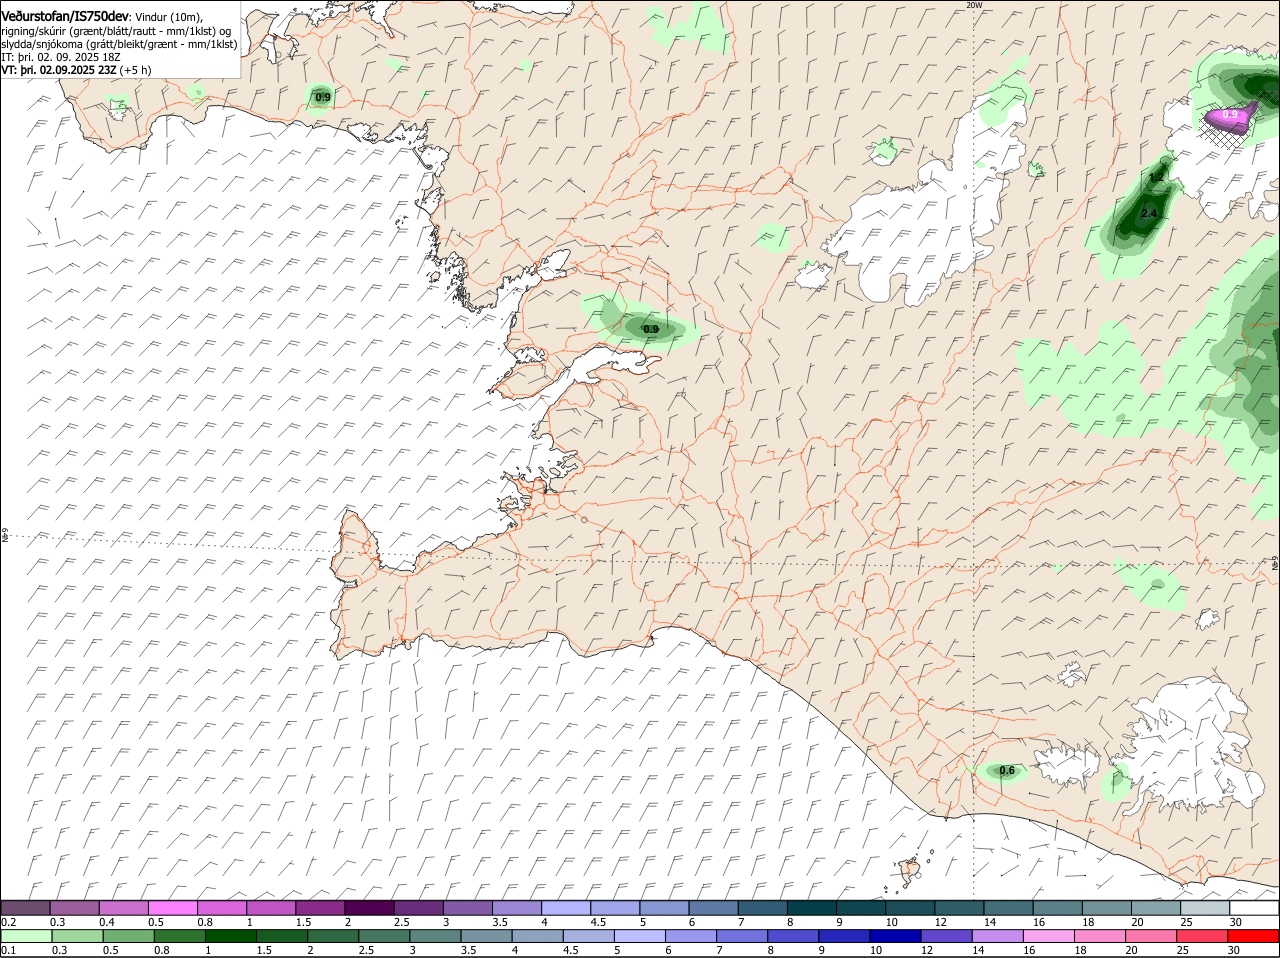
Task: Click the 20W longitude label
Action: [x=974, y=5]
